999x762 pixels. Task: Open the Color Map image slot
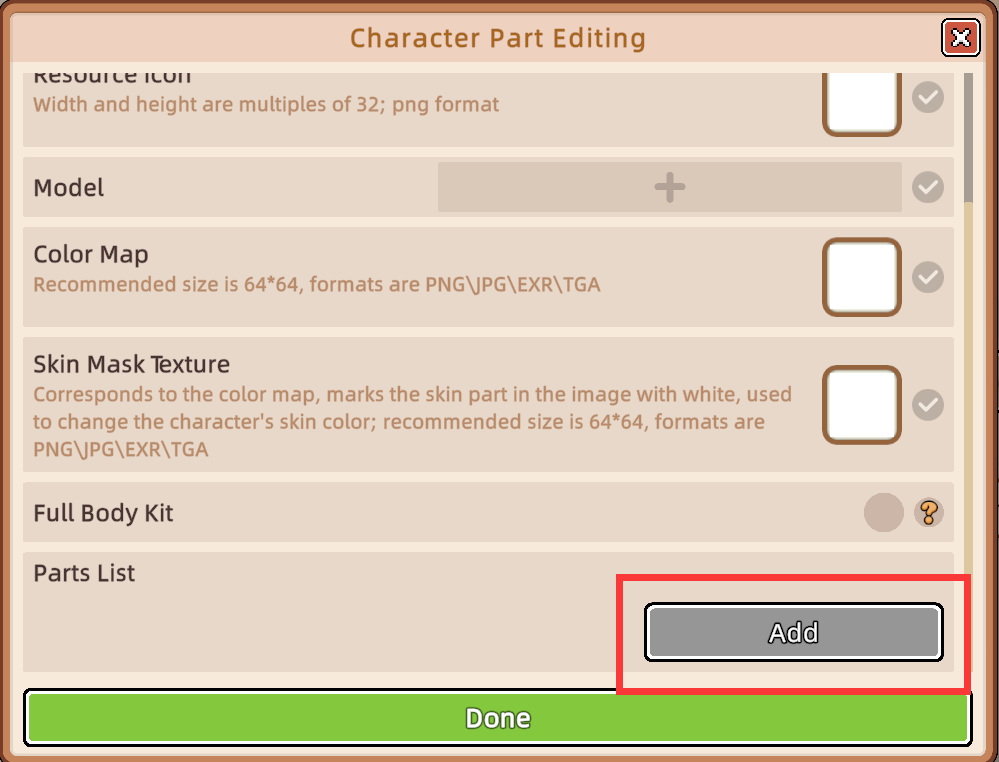point(862,276)
